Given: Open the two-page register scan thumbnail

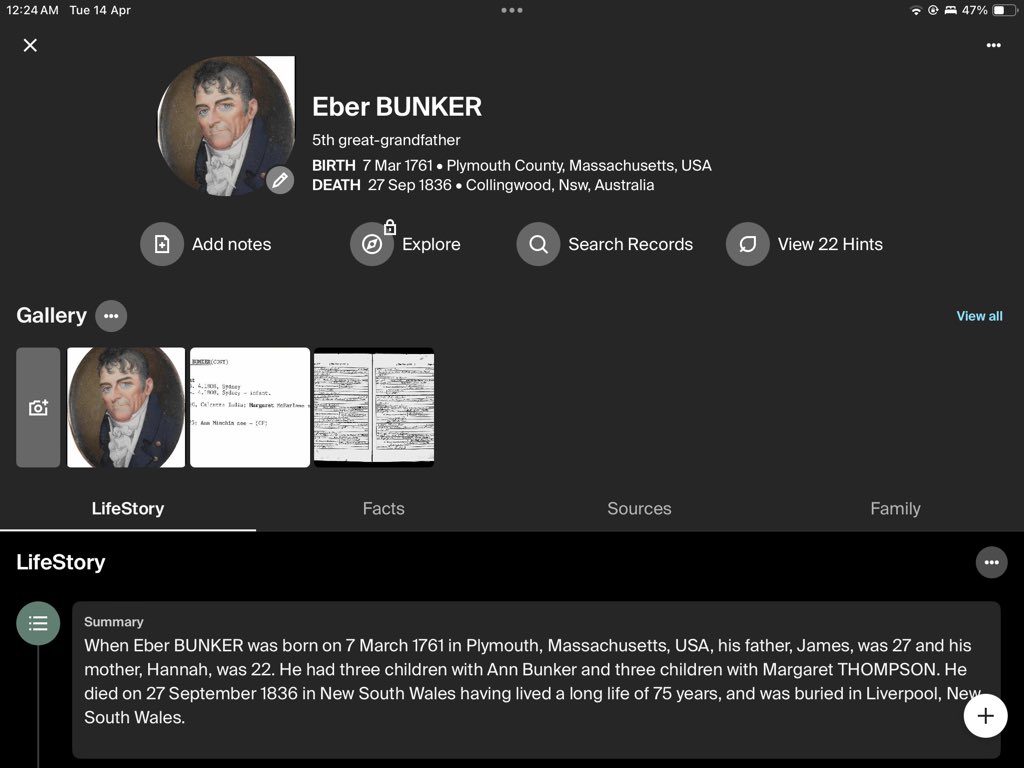Looking at the screenshot, I should (x=374, y=408).
